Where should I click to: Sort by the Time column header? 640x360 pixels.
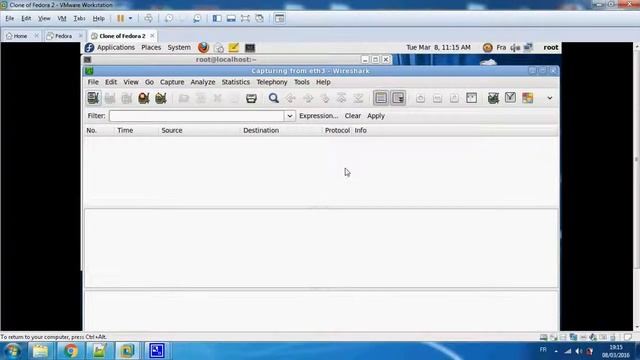pos(136,131)
